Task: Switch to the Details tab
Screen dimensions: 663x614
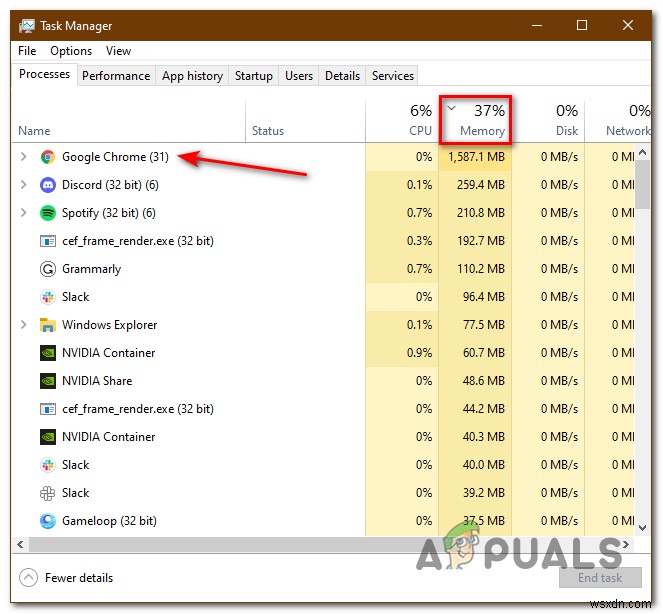Action: point(342,76)
